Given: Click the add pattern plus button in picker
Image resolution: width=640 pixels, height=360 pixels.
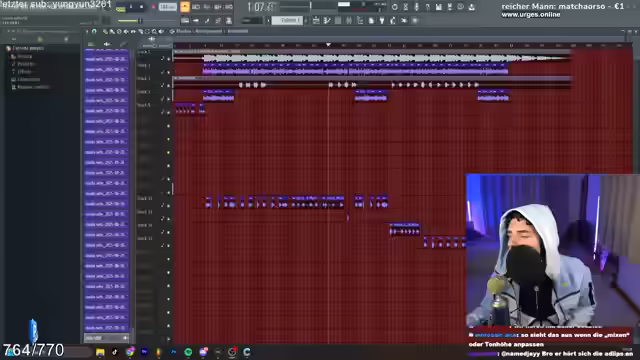Looking at the screenshot, I should click(125, 338).
